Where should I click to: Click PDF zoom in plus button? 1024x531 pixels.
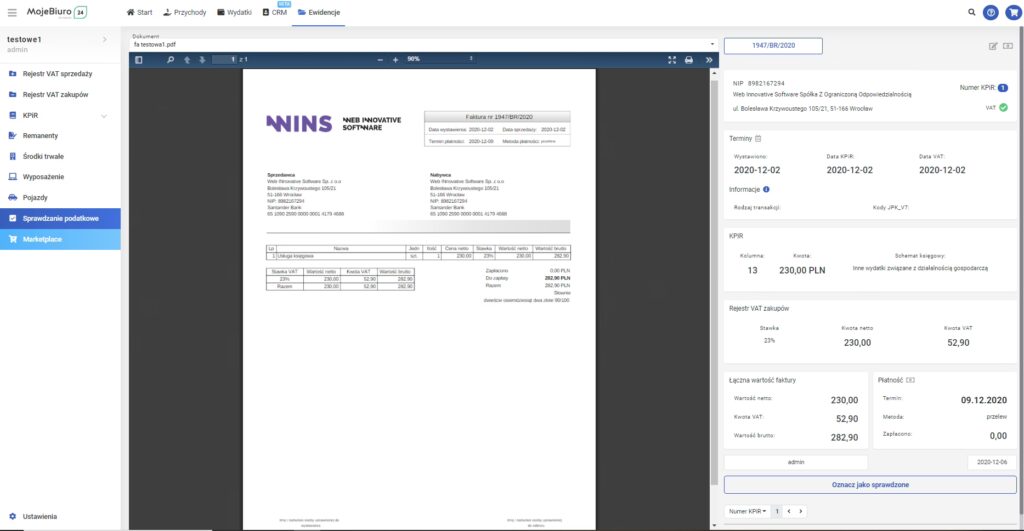click(395, 60)
